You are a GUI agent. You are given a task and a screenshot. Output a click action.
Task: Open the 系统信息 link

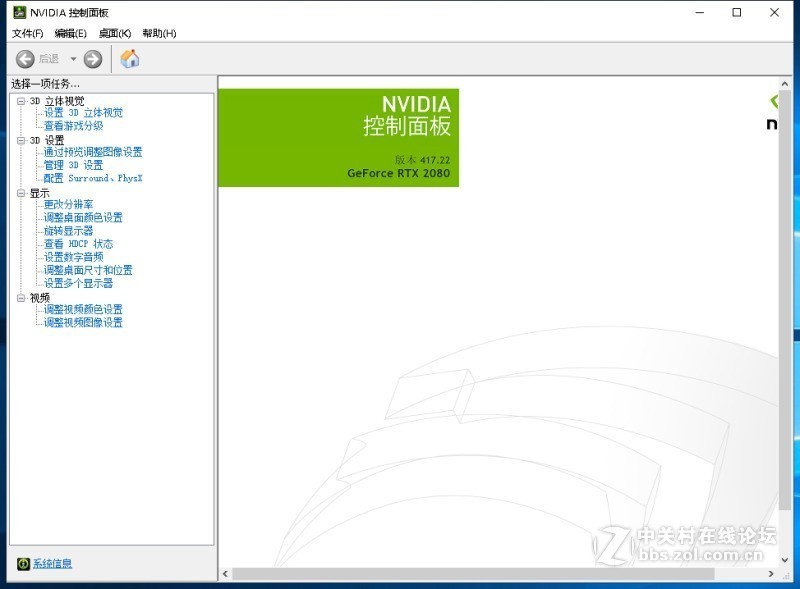(53, 563)
